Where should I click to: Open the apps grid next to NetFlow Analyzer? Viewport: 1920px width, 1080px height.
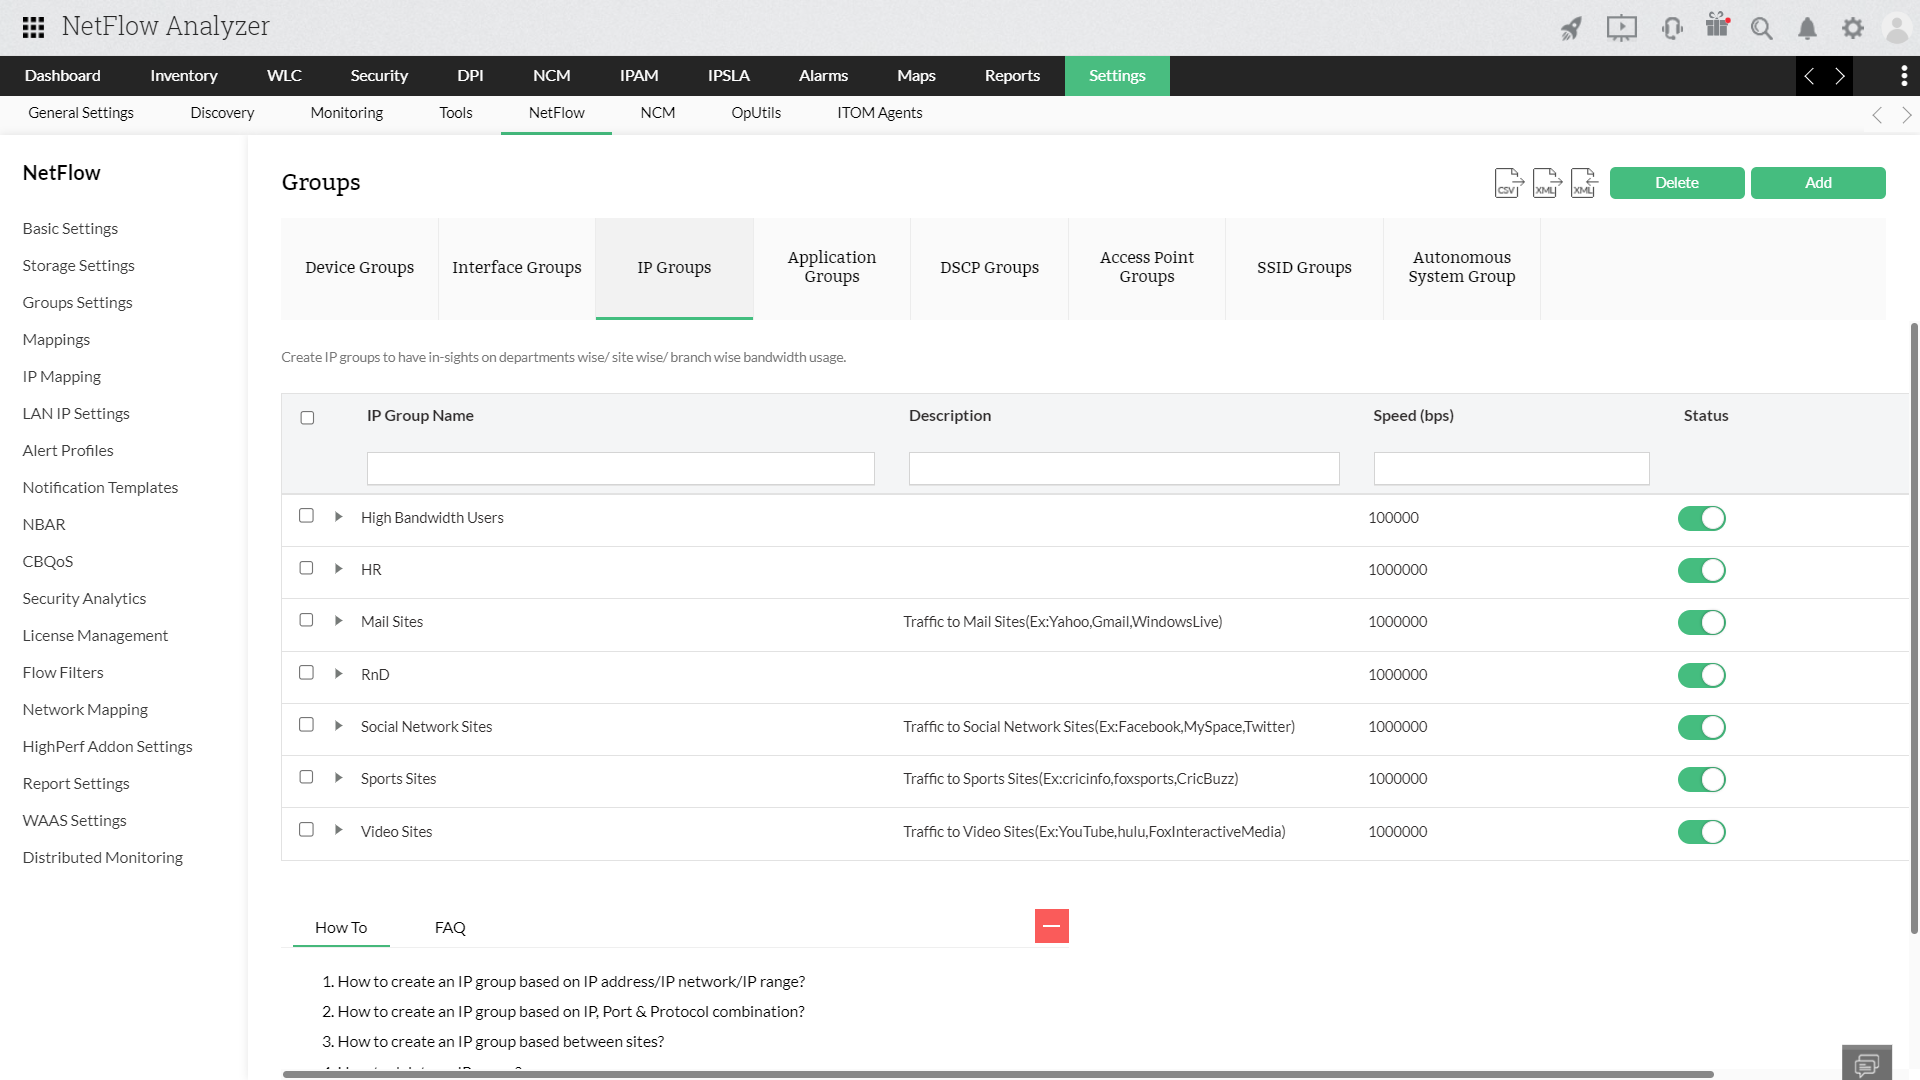point(32,26)
